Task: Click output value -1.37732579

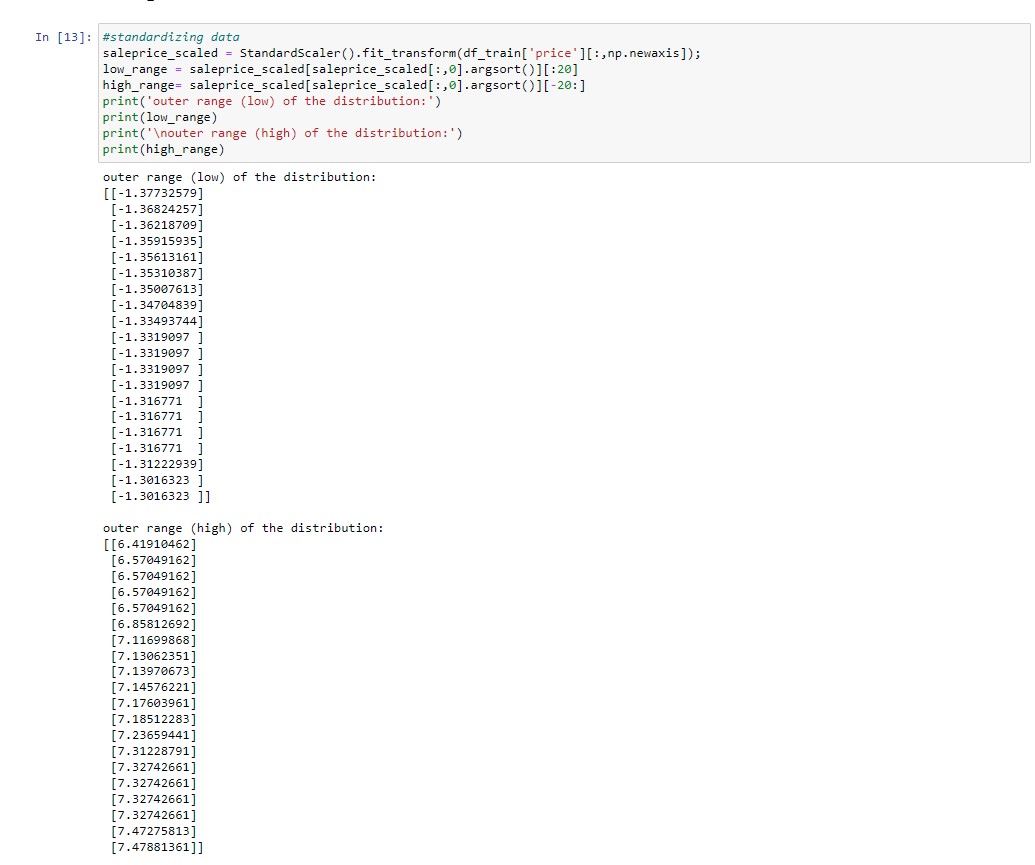Action: (x=157, y=193)
